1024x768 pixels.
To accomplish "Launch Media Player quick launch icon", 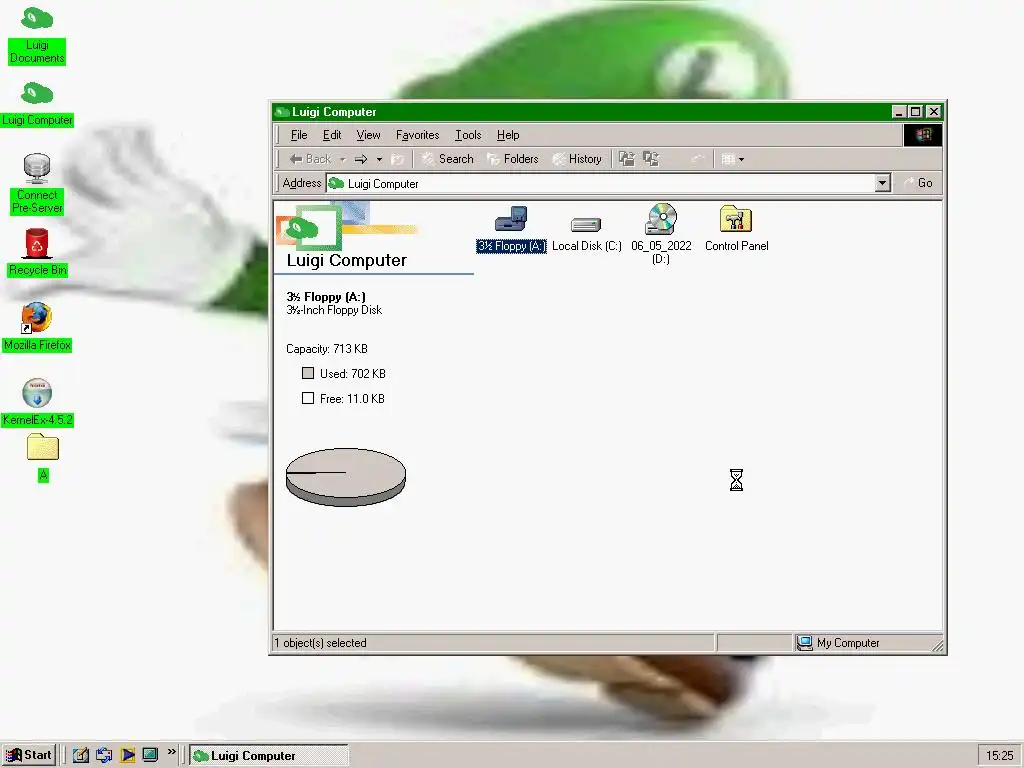I will [x=127, y=755].
